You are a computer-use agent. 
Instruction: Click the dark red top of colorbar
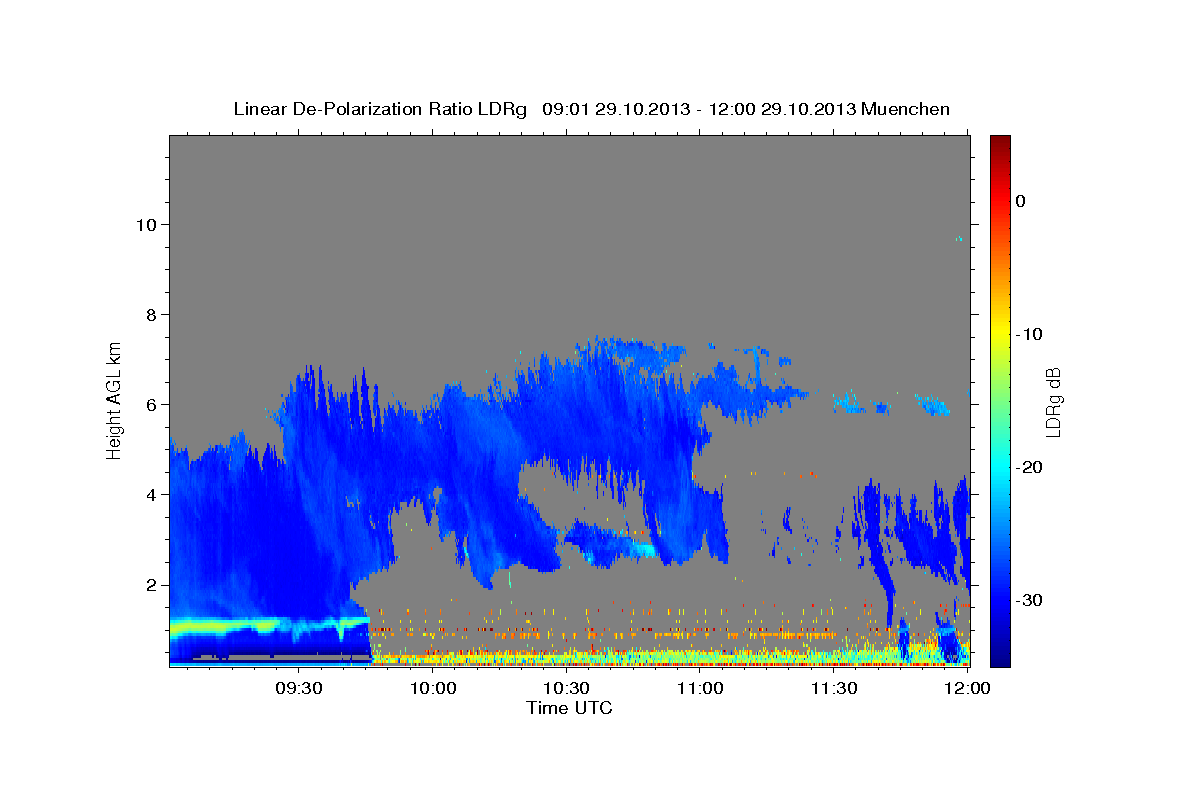click(x=1000, y=143)
